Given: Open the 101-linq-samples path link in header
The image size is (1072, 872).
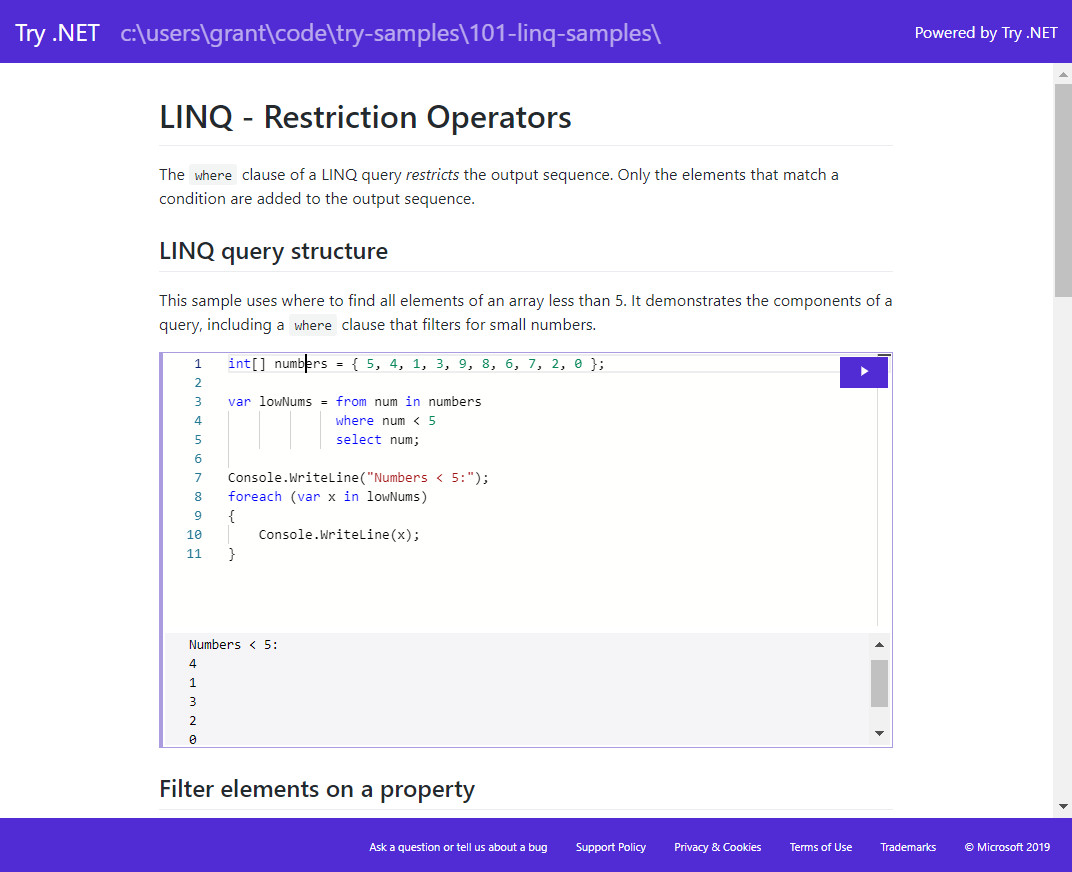Looking at the screenshot, I should (390, 33).
